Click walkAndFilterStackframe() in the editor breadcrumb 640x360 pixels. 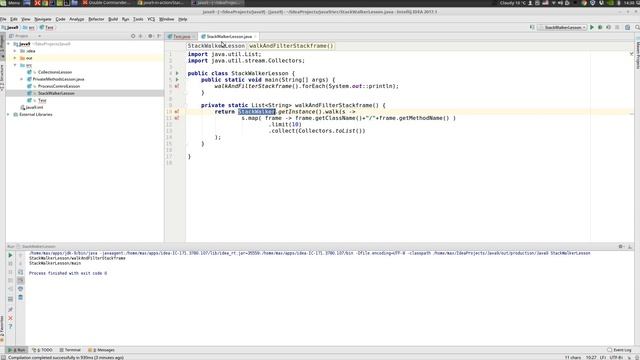pos(291,46)
